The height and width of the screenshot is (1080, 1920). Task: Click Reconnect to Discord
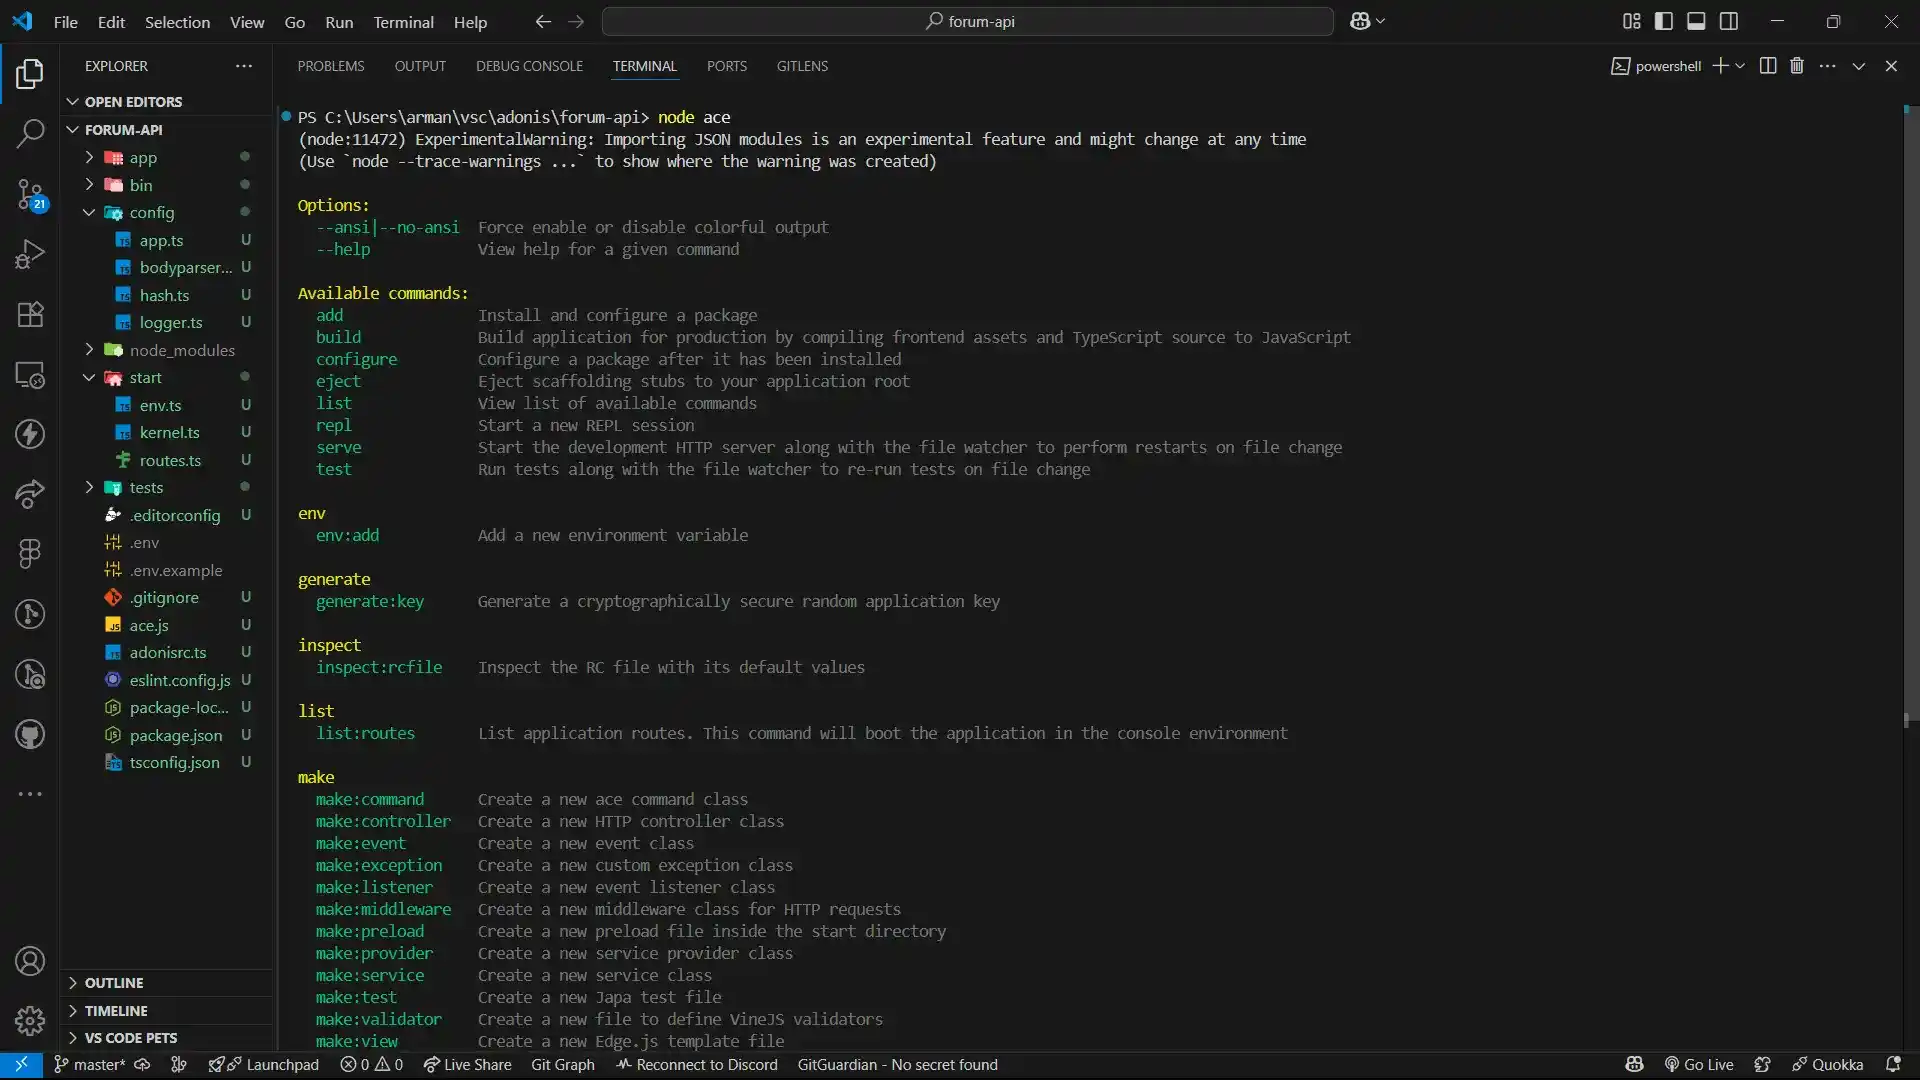(x=697, y=1065)
